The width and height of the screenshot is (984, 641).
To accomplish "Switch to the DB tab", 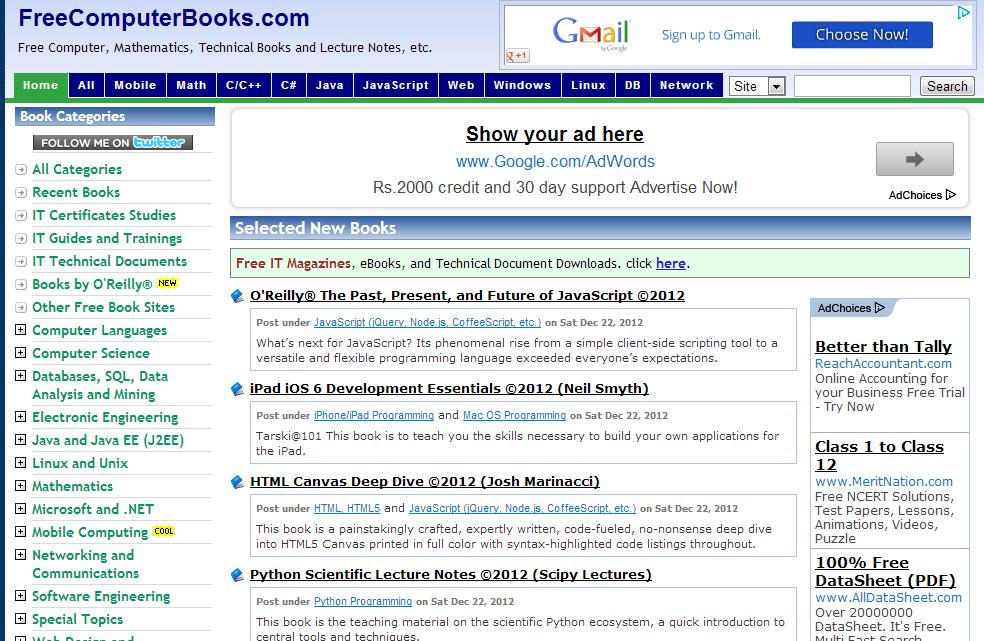I will pos(633,85).
